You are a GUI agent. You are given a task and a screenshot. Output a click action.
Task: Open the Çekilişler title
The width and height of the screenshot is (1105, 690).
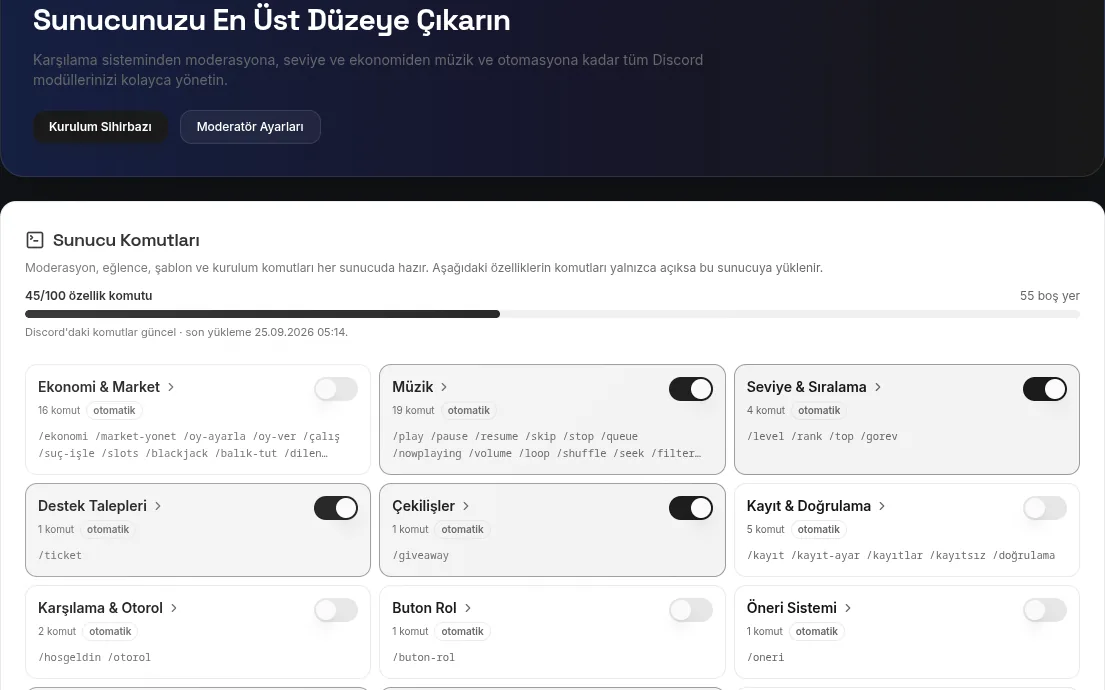(424, 506)
